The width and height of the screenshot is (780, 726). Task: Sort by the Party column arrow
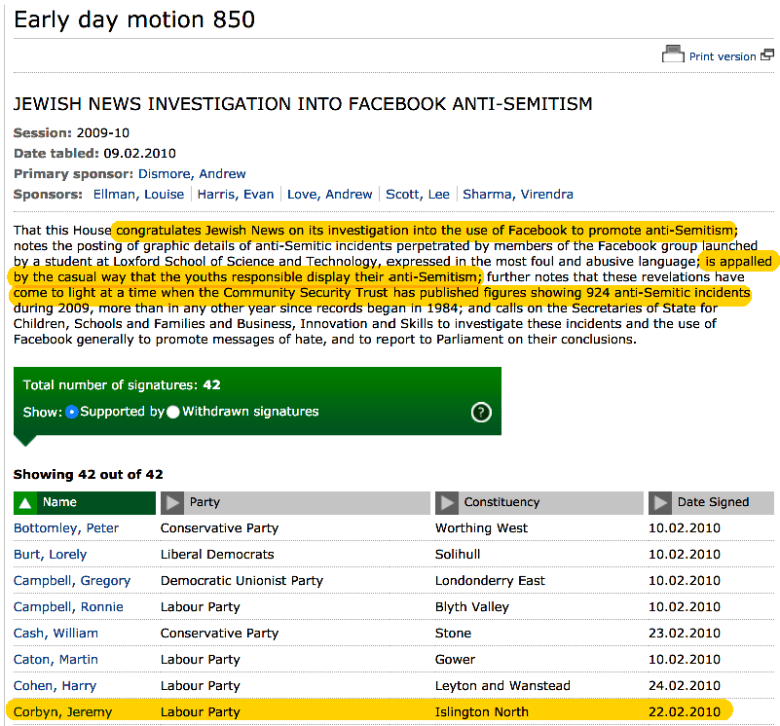[x=172, y=503]
